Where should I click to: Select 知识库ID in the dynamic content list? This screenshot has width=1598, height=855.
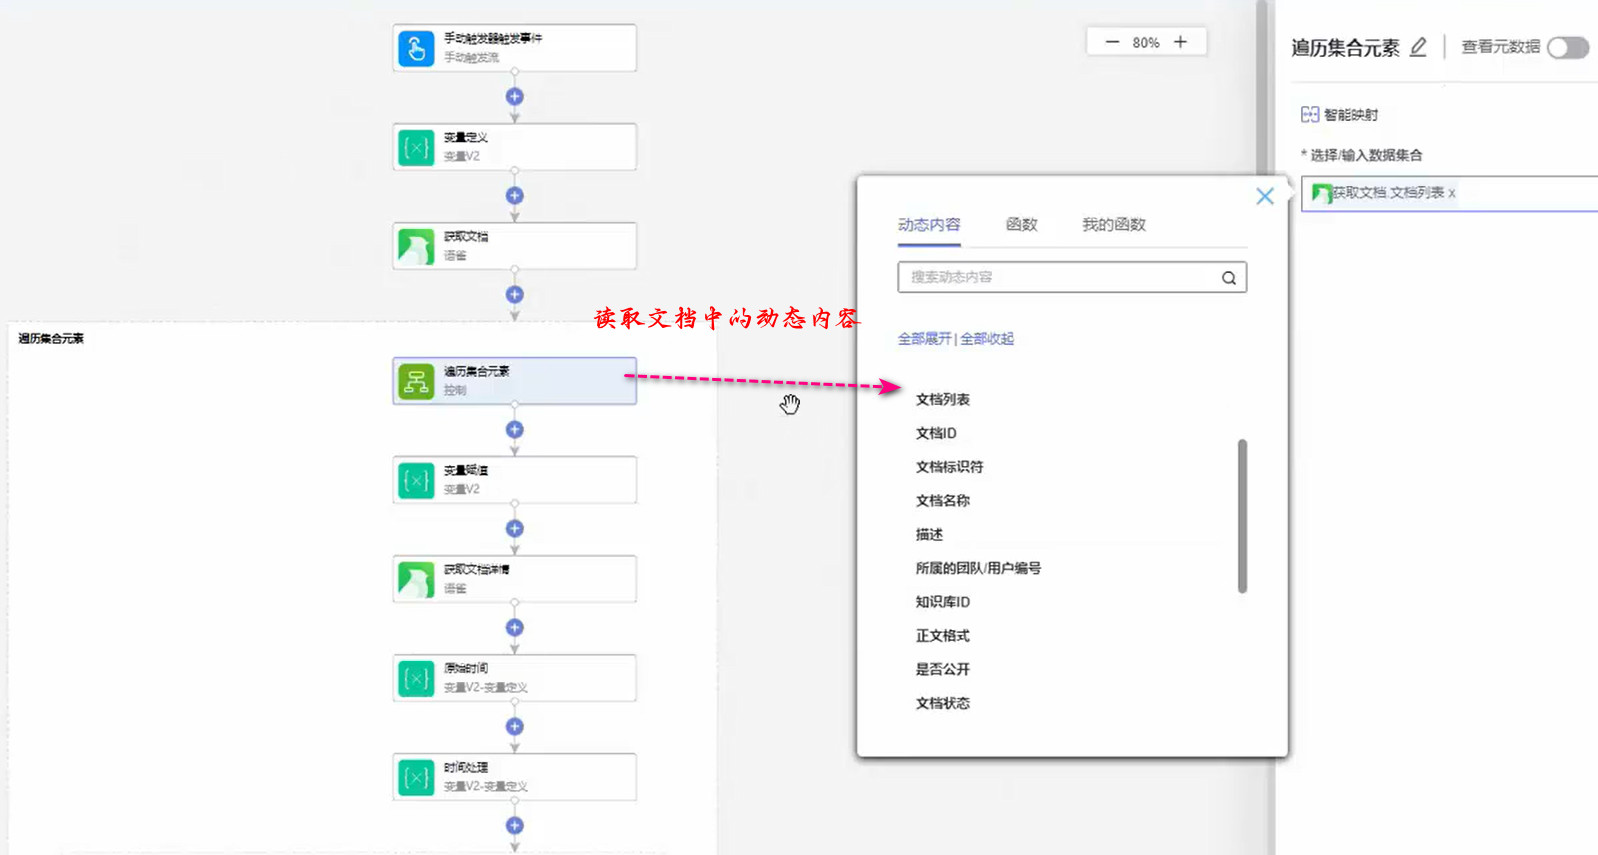click(x=943, y=602)
